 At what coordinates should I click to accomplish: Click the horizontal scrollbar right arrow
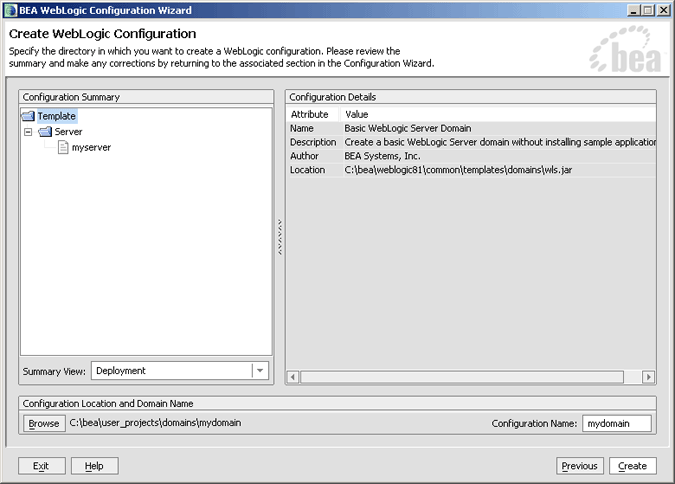648,377
